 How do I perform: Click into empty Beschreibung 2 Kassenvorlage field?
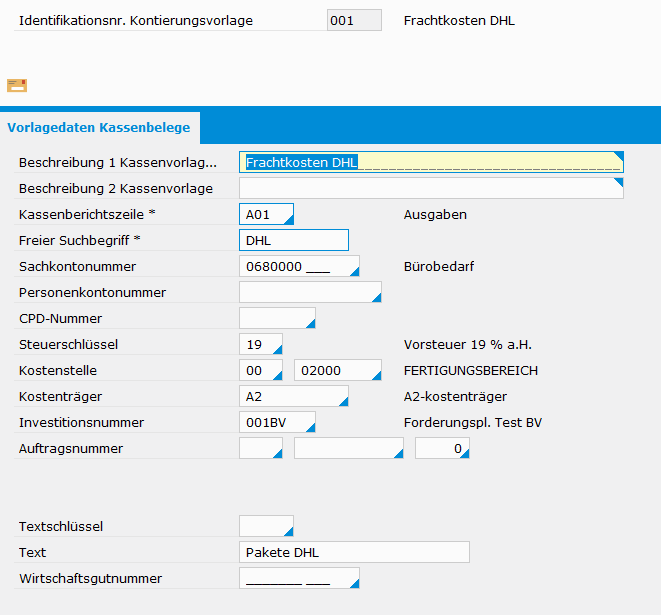(431, 188)
